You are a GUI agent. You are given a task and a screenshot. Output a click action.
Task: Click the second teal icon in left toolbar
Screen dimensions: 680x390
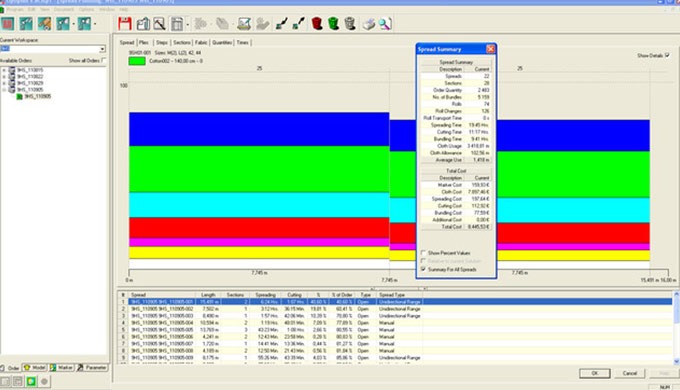point(26,23)
